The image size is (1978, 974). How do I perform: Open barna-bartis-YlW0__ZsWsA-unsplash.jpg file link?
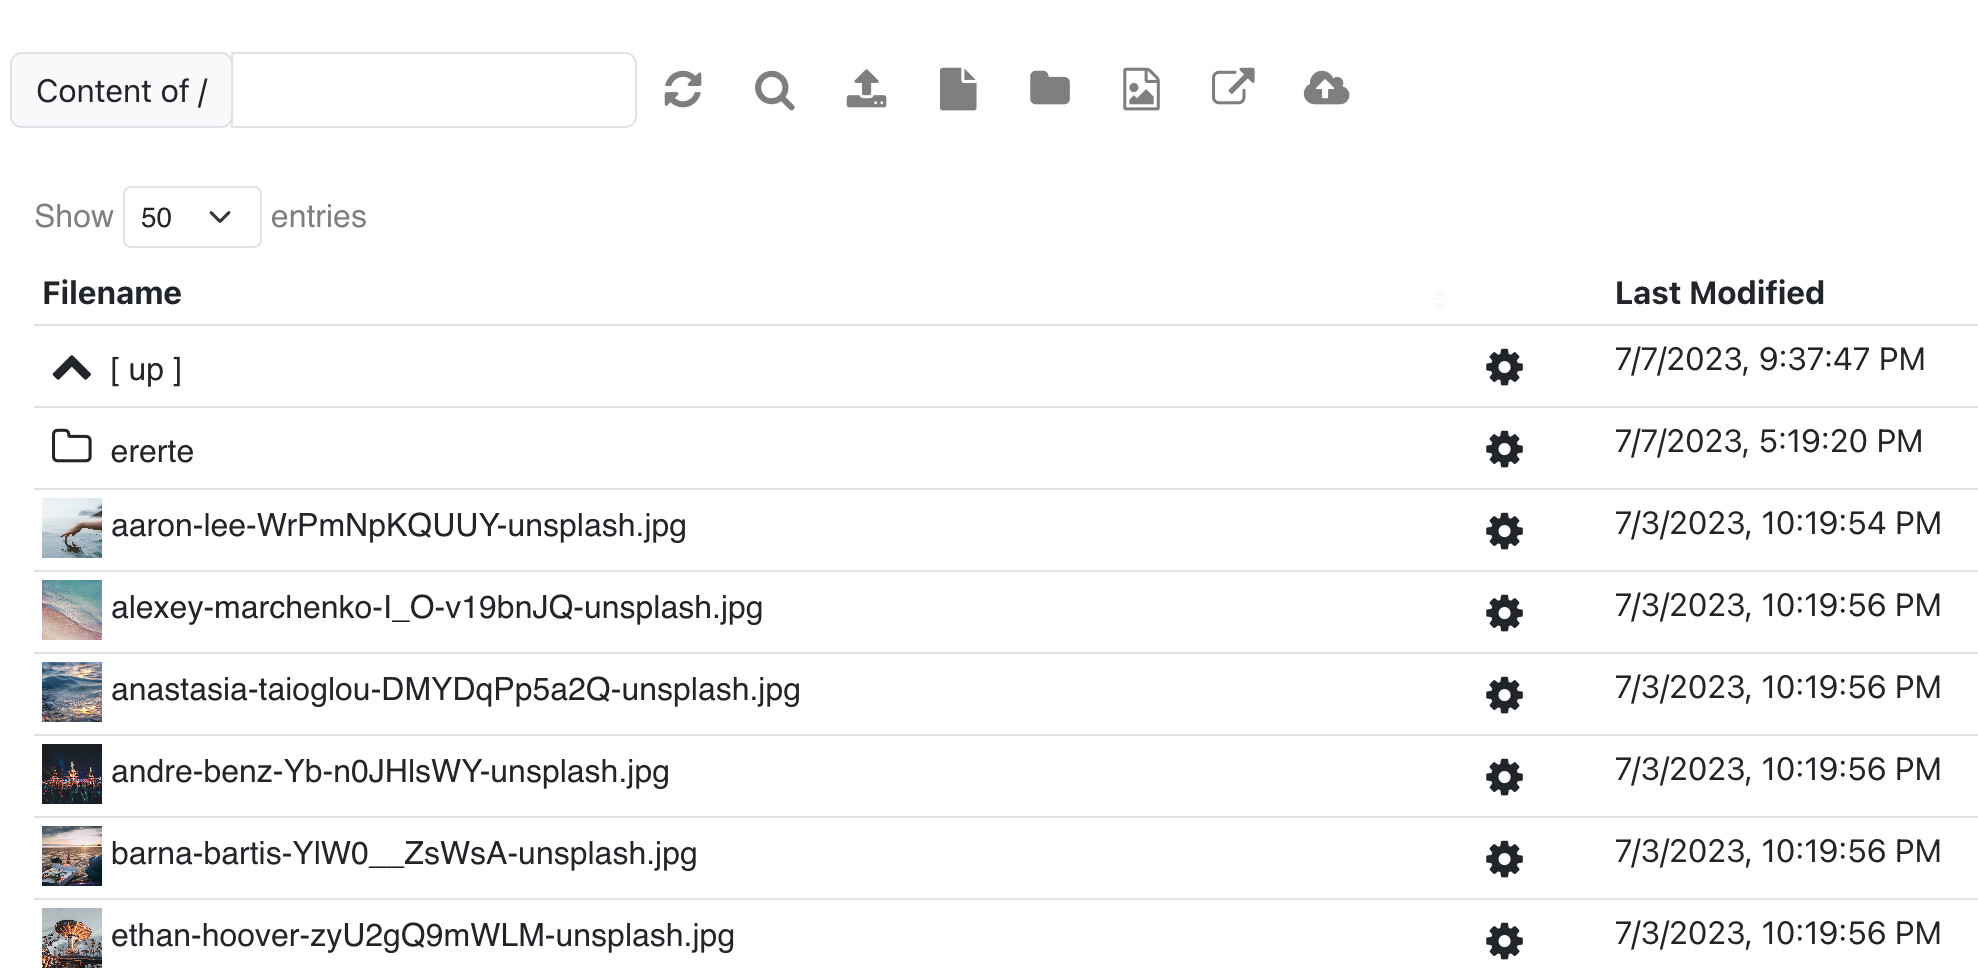pos(404,854)
